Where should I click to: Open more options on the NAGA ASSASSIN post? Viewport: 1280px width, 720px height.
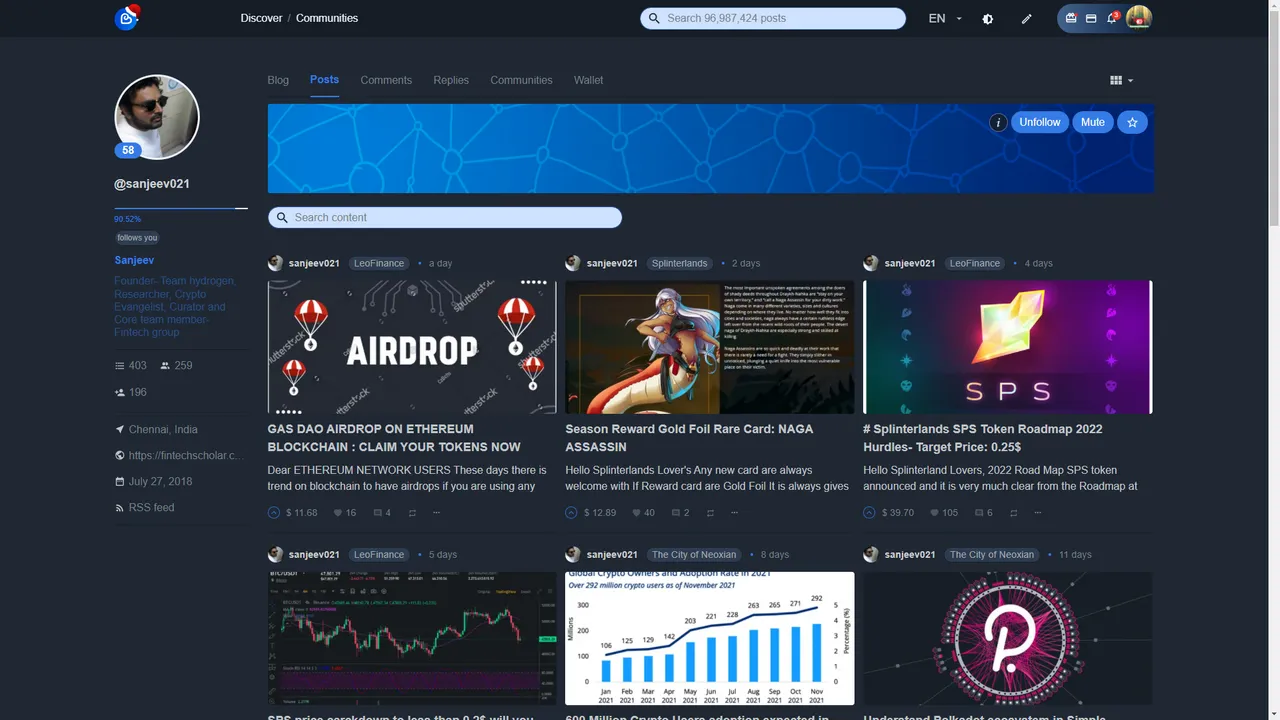point(735,512)
